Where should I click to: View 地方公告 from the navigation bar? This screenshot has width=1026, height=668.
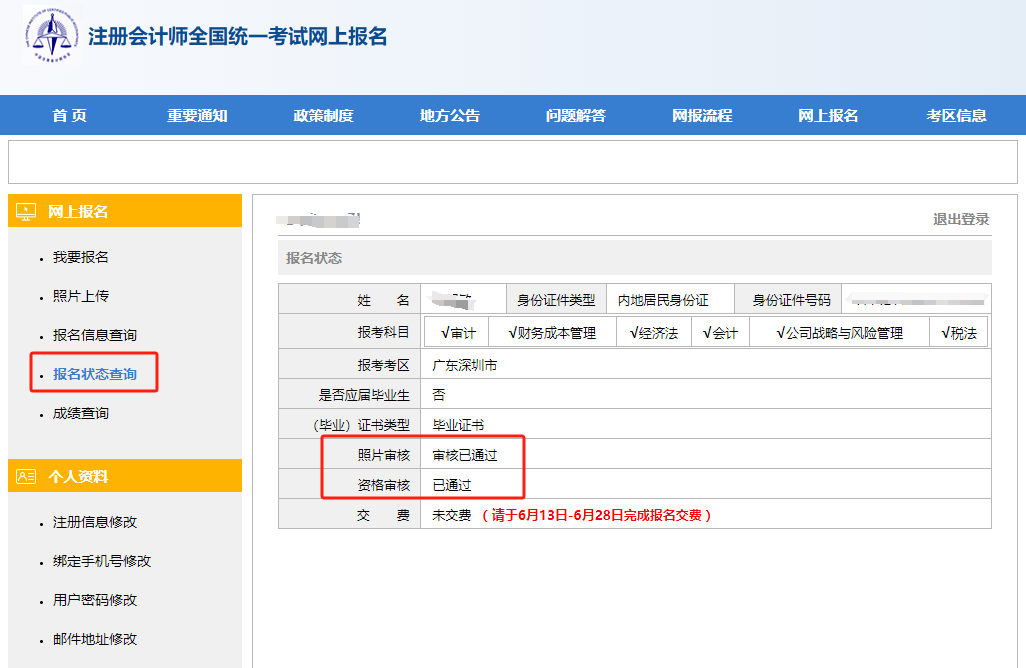pyautogui.click(x=450, y=115)
